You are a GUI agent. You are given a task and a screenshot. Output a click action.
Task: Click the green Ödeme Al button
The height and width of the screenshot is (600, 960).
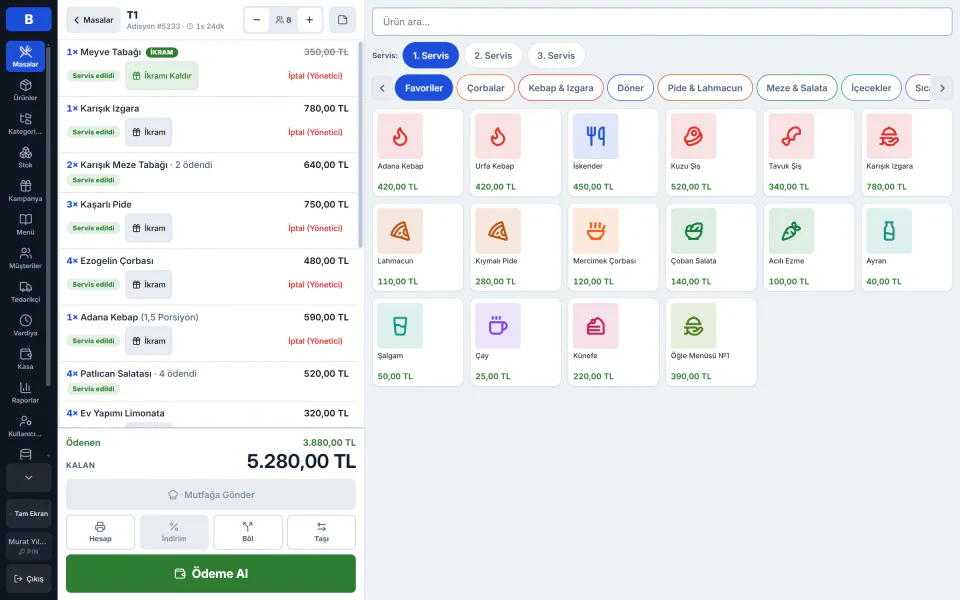pyautogui.click(x=211, y=574)
